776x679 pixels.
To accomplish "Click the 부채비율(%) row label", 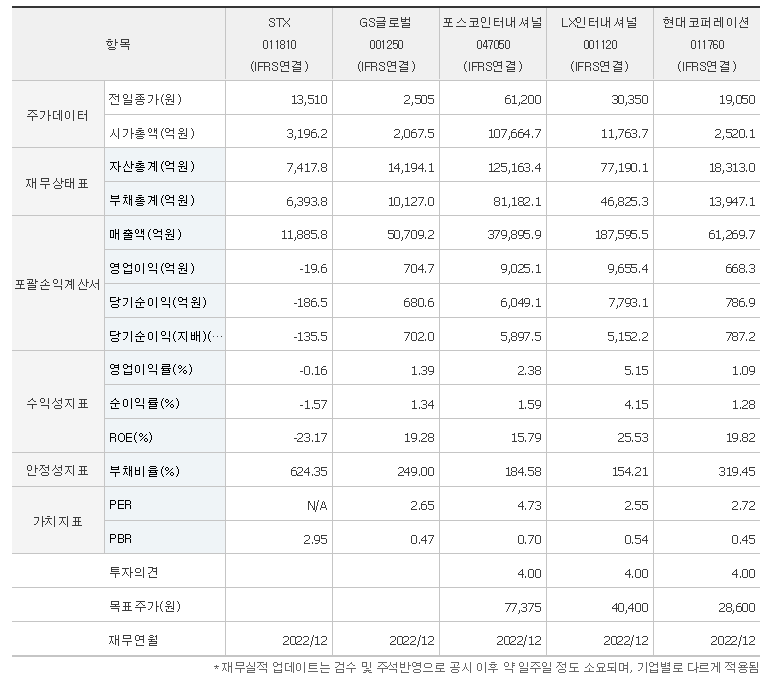I will tap(144, 471).
